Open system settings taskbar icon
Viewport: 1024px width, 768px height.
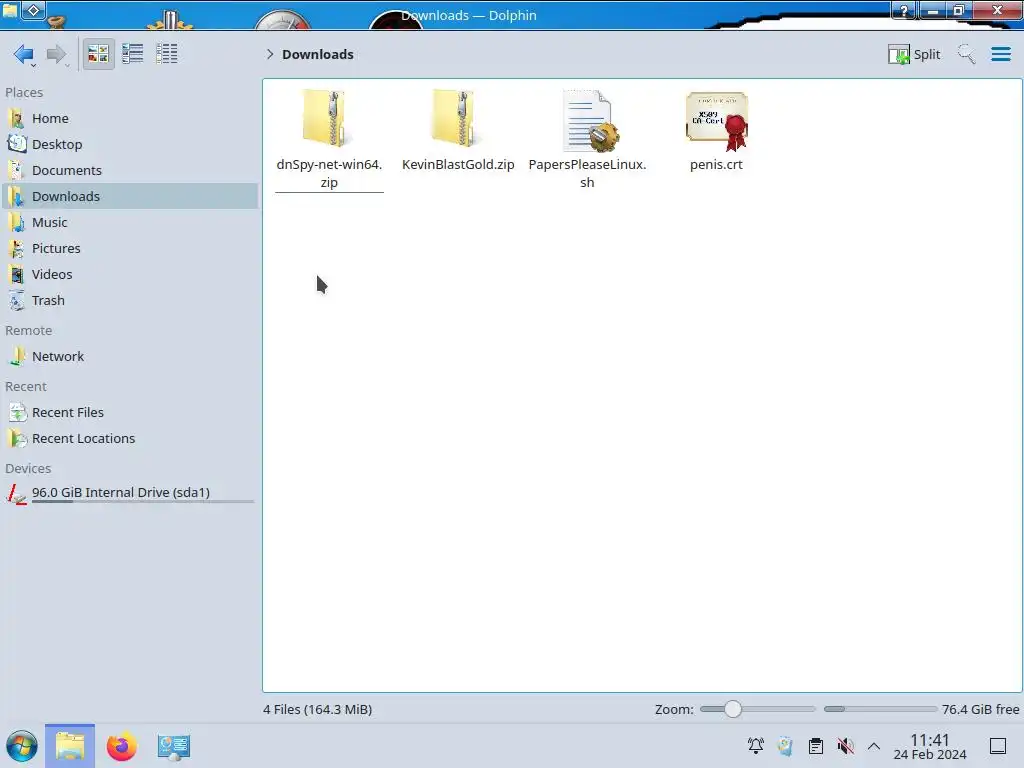coord(173,746)
